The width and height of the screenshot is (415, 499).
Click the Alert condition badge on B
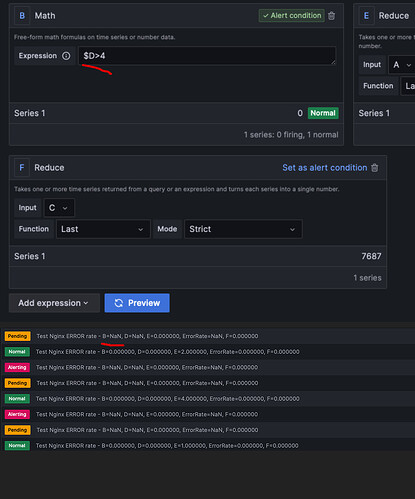pos(292,16)
